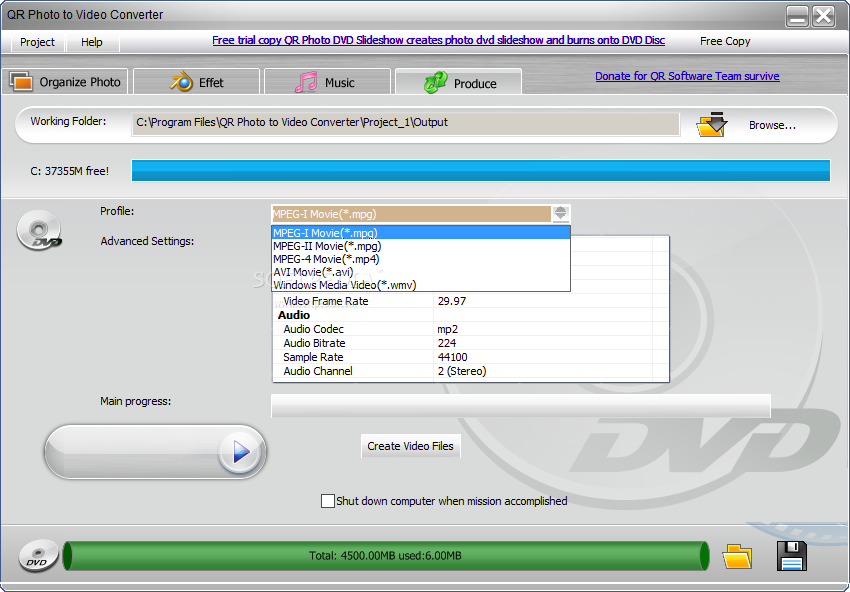Screen dimensions: 850x592
Task: Click the bottom-left DVD disc icon
Action: [x=37, y=556]
